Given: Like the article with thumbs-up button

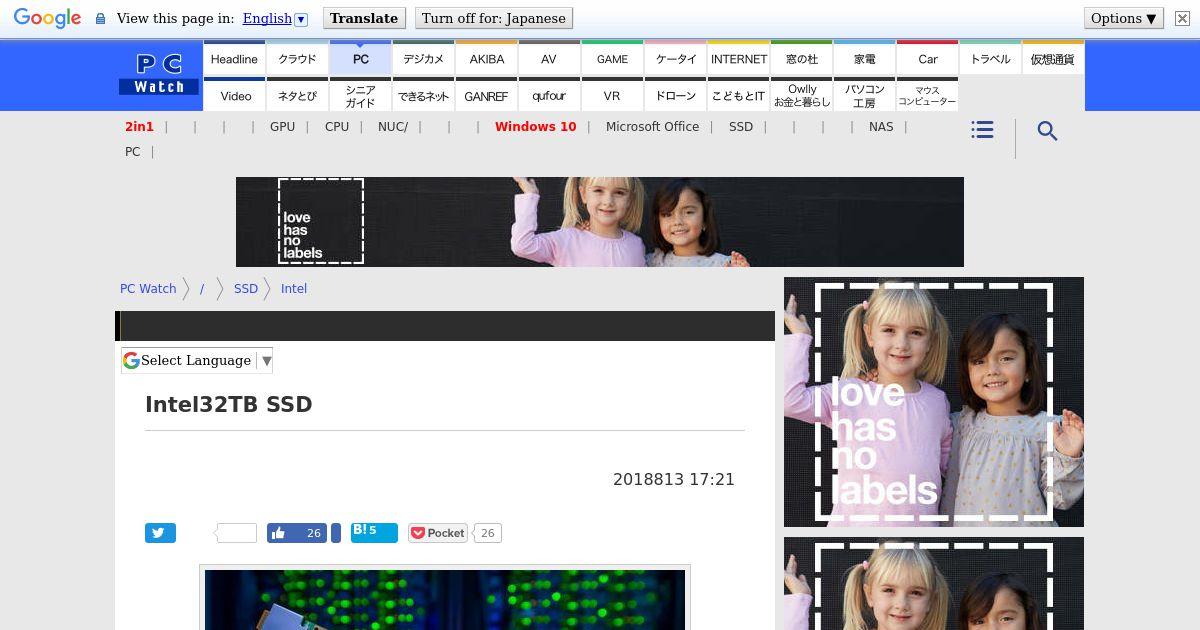Looking at the screenshot, I should coord(298,533).
